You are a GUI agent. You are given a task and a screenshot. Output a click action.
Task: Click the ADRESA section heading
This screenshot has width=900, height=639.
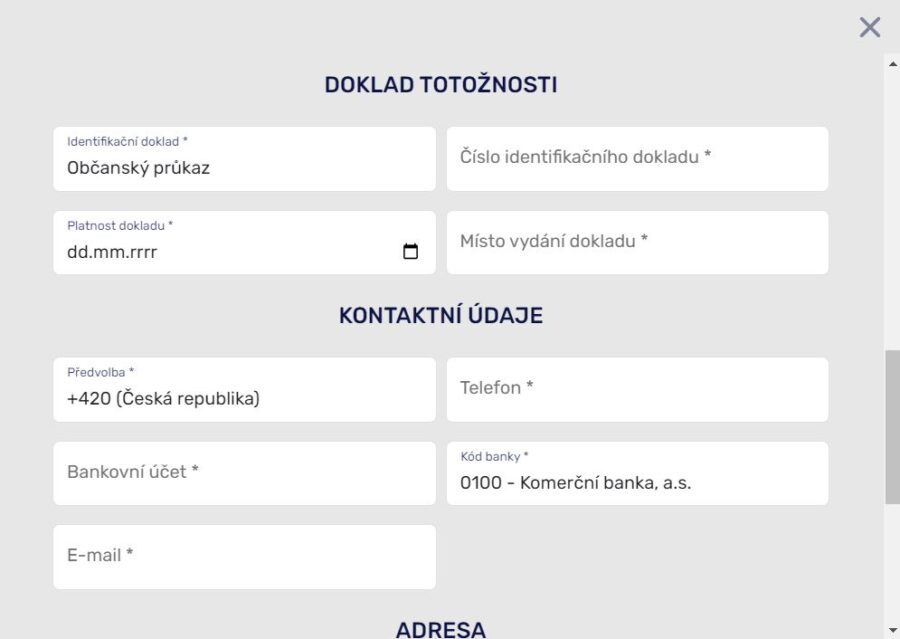tap(440, 629)
